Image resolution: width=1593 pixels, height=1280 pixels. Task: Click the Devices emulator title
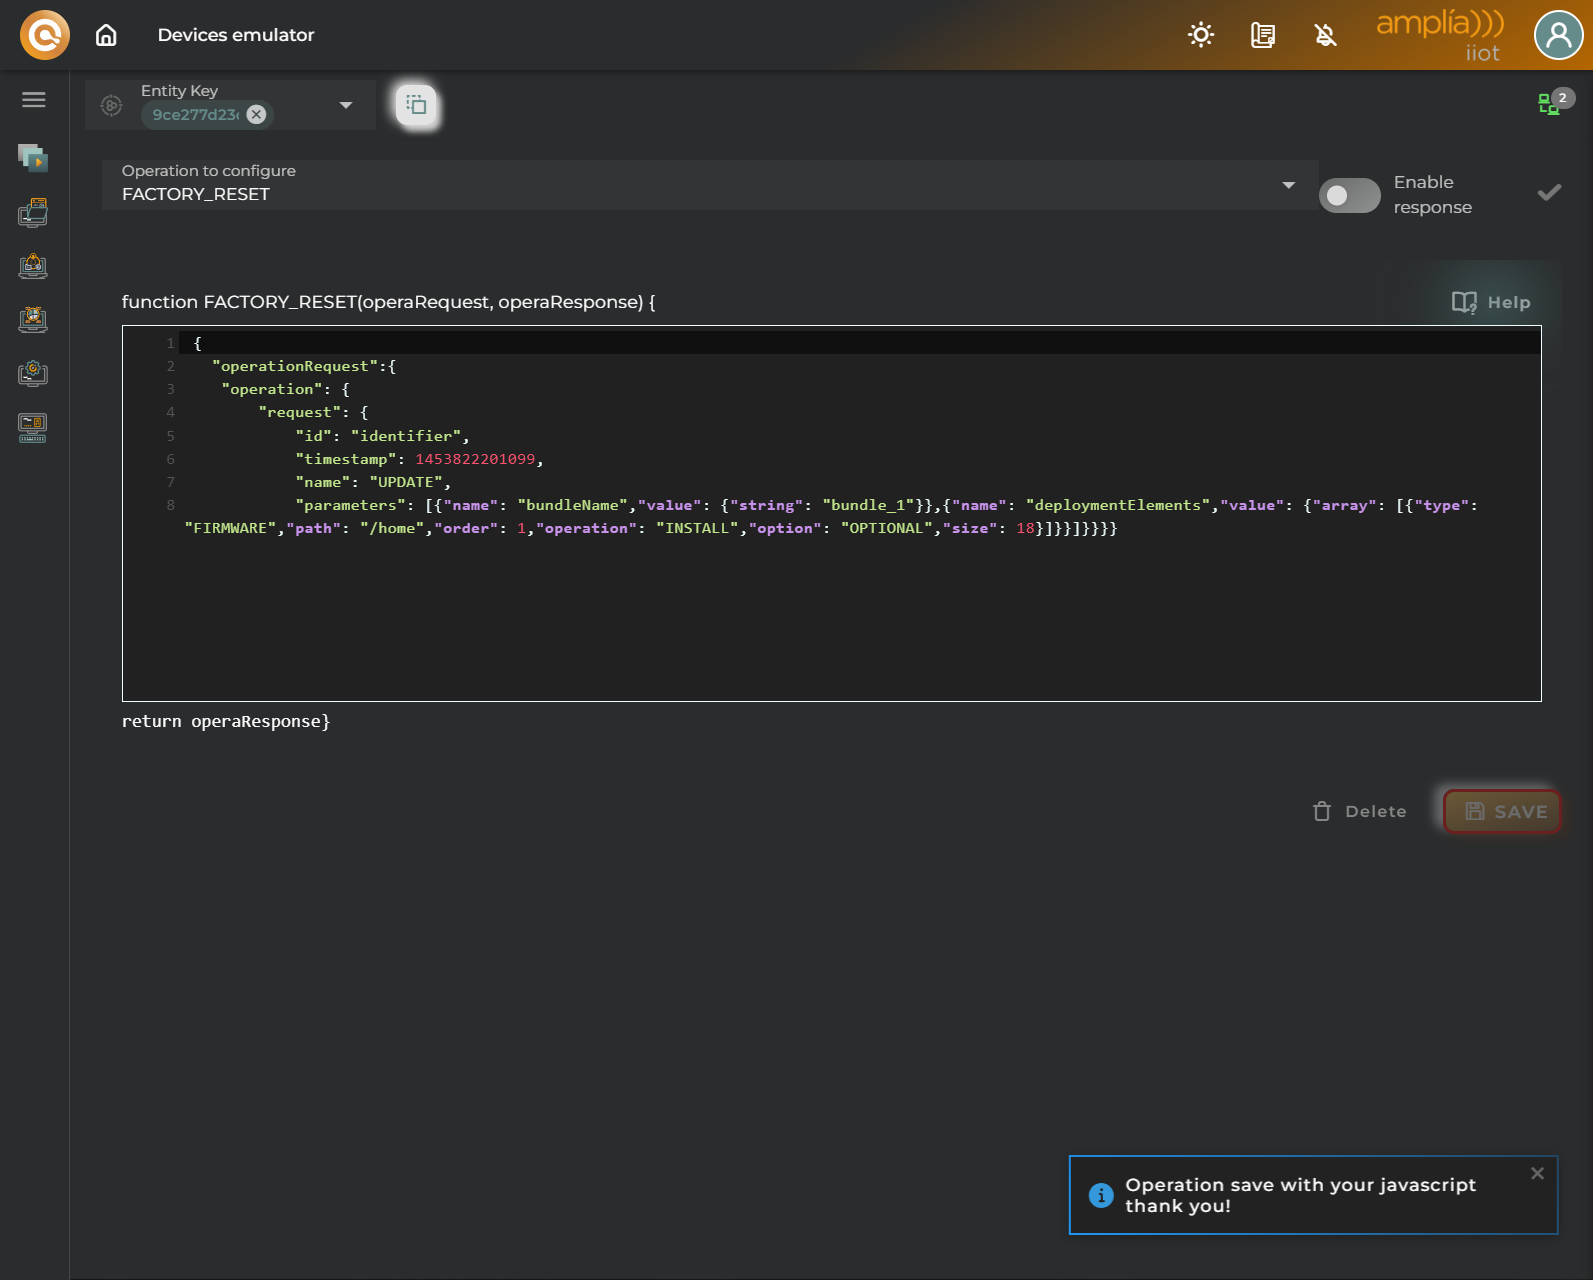(x=236, y=35)
